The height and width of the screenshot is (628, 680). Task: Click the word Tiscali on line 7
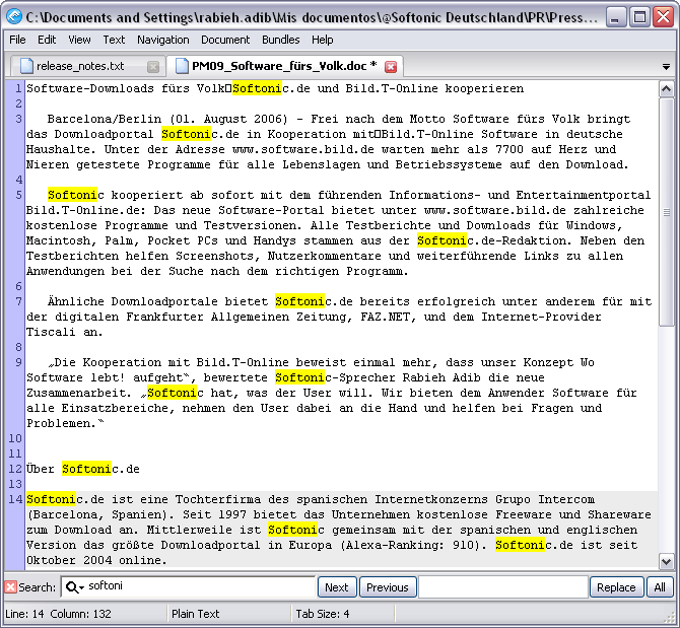pyautogui.click(x=51, y=332)
